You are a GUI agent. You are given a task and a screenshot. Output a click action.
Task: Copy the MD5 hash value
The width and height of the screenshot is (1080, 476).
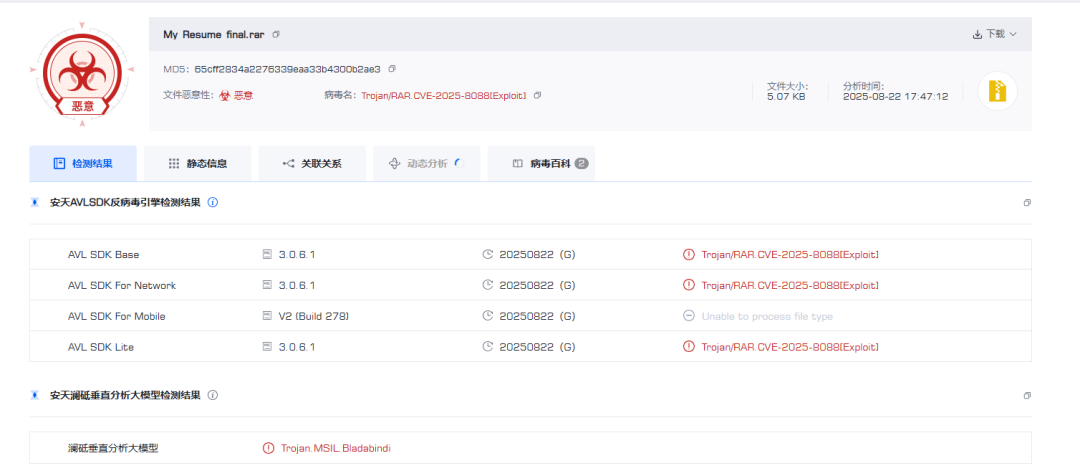click(392, 69)
